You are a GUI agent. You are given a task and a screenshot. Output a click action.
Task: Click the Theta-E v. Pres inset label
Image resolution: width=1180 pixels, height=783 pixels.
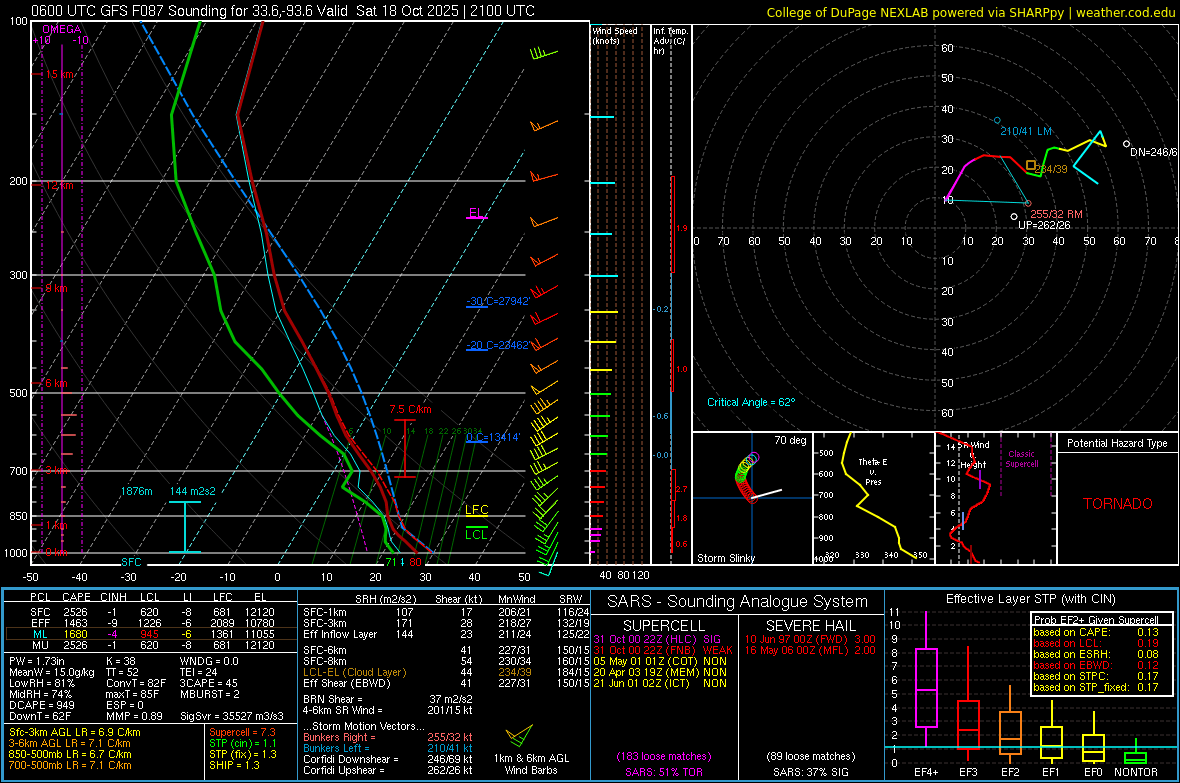click(873, 472)
